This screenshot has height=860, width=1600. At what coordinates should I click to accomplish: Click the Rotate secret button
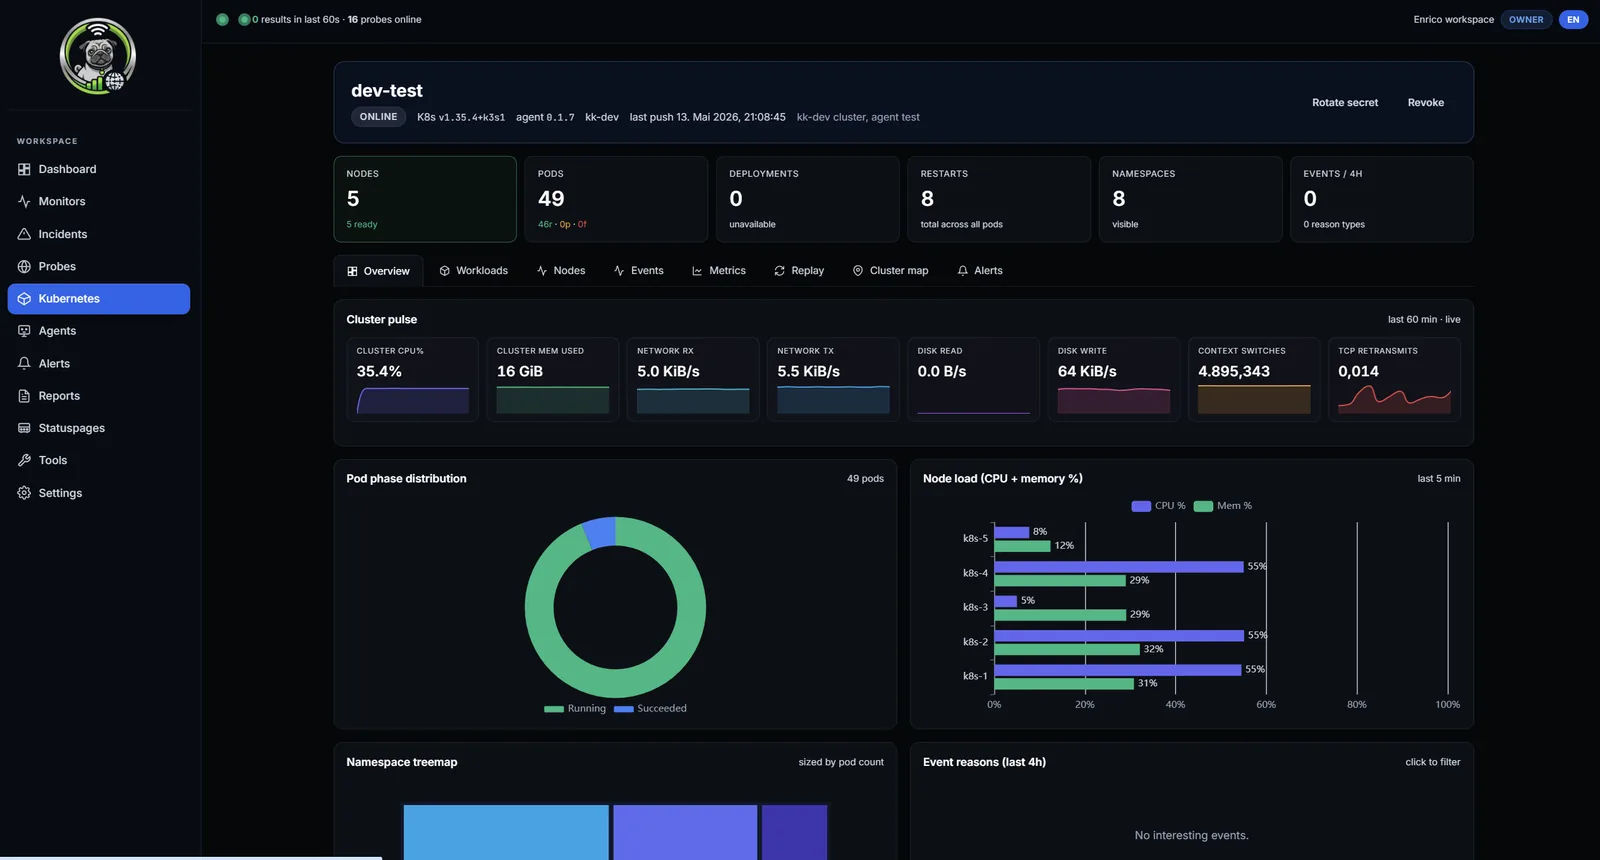pos(1345,103)
